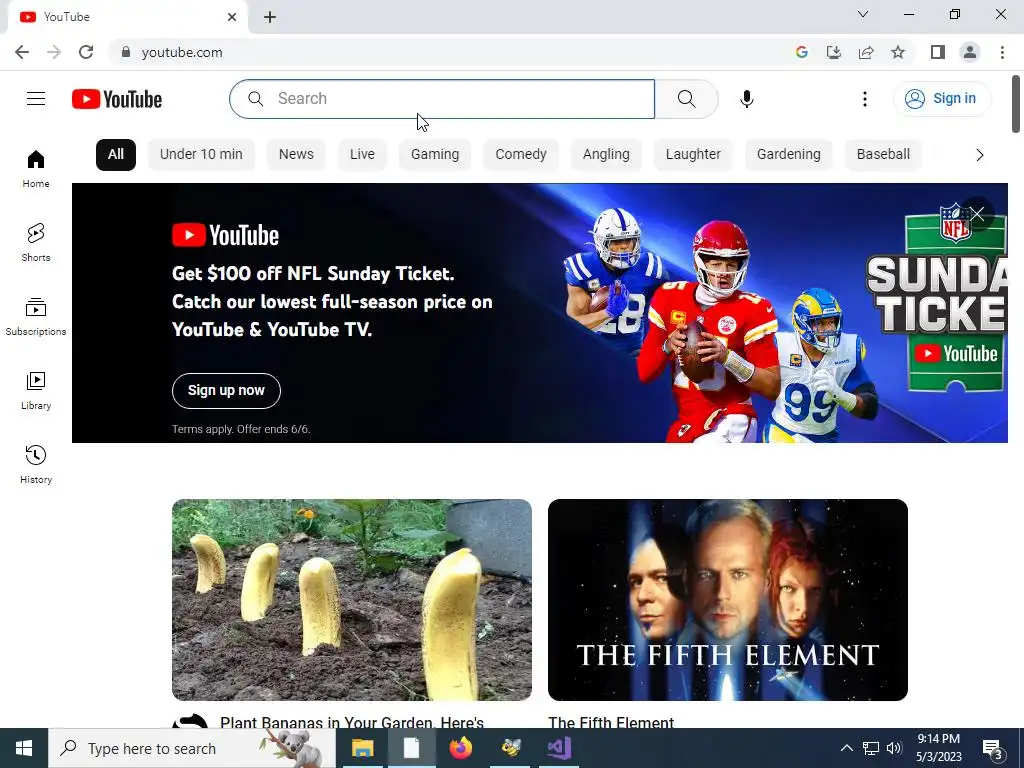Open Subscriptions from sidebar
The width and height of the screenshot is (1024, 768).
(x=36, y=317)
